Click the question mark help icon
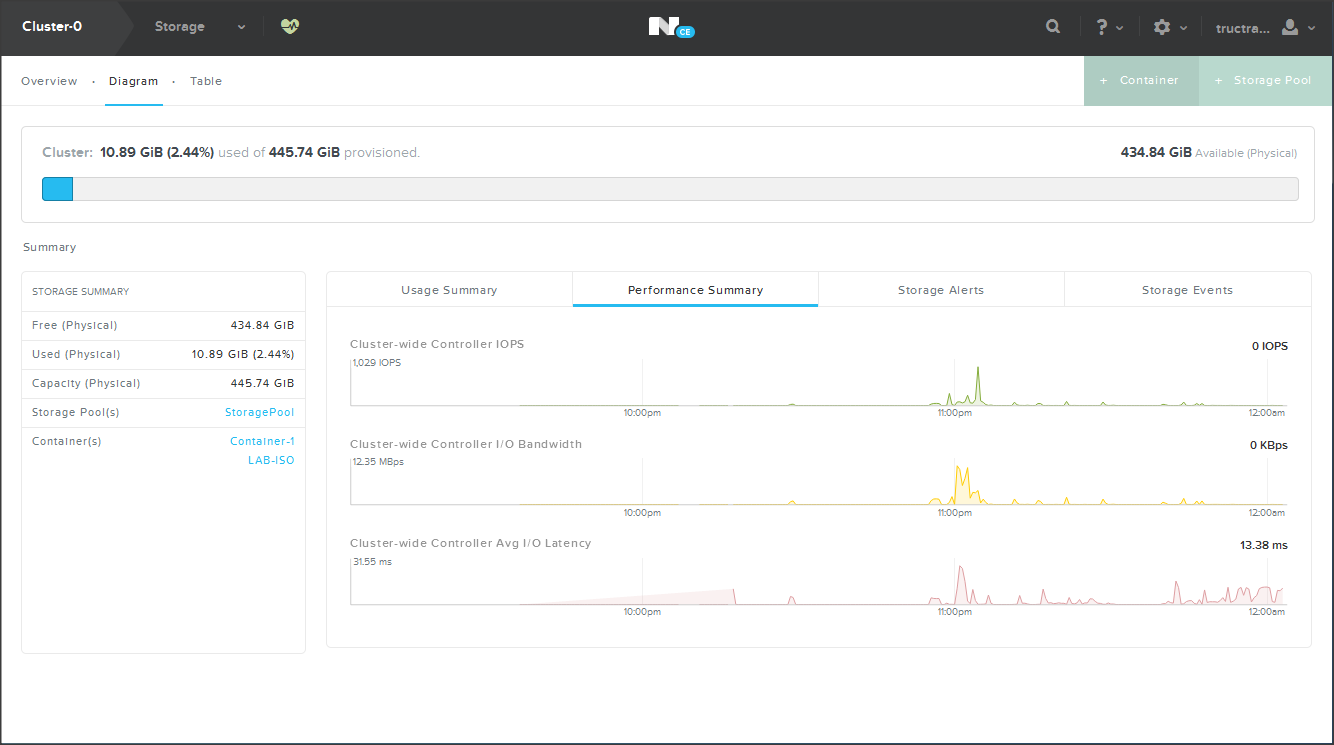1334x745 pixels. pos(1102,27)
